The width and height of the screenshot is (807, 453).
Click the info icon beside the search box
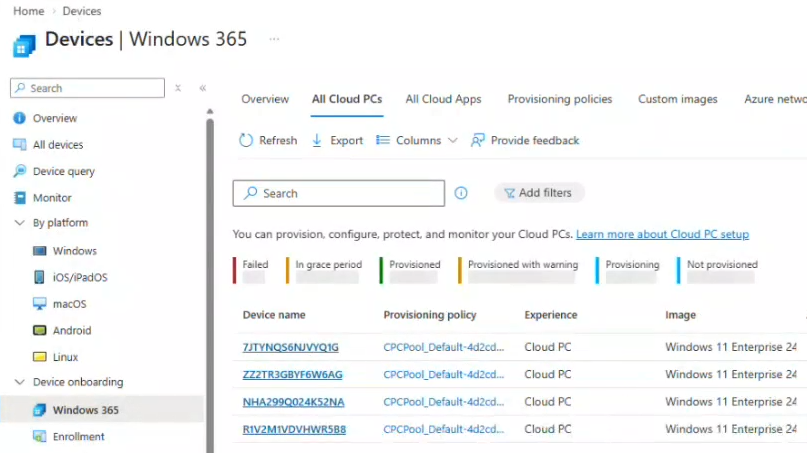click(461, 193)
